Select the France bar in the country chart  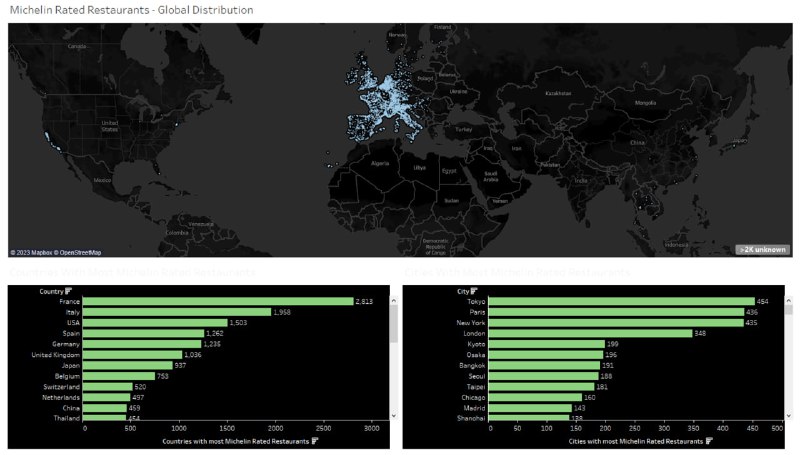click(x=219, y=301)
